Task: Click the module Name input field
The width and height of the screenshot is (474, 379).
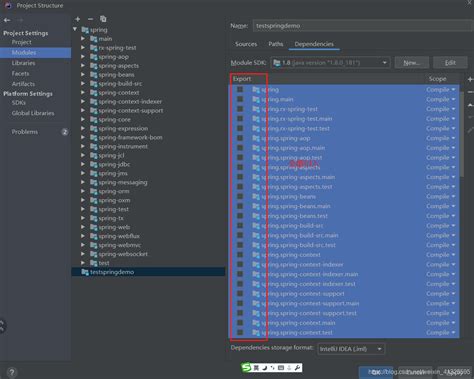Action: click(363, 26)
